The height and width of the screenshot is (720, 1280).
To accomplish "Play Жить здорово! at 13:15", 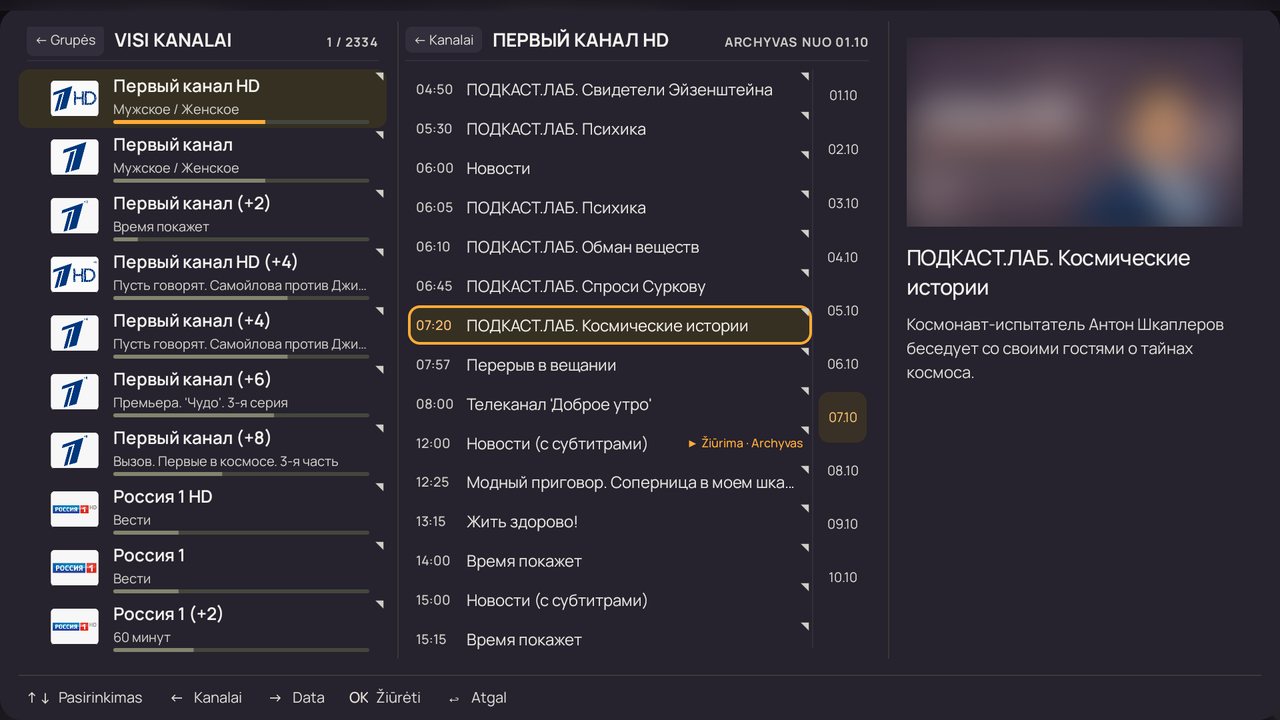I will coord(610,521).
